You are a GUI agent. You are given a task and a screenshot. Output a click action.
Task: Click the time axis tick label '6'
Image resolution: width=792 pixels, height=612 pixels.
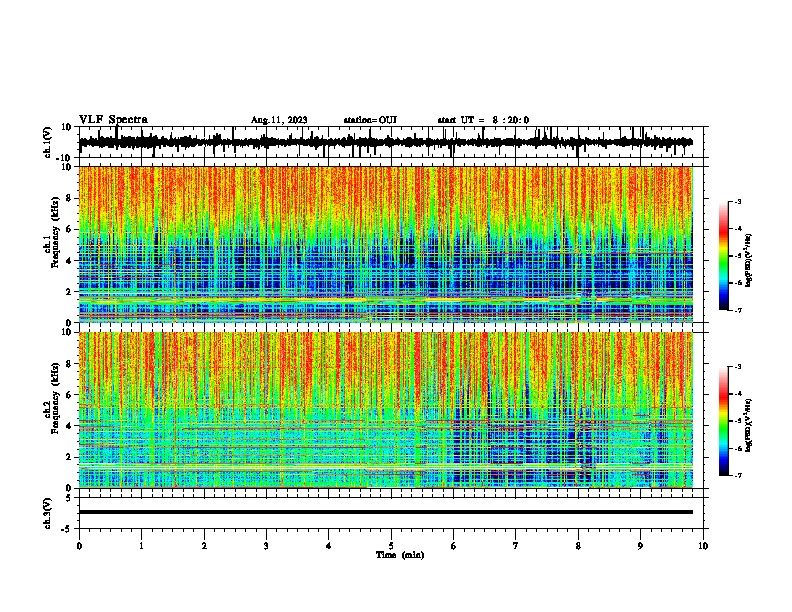tap(453, 546)
